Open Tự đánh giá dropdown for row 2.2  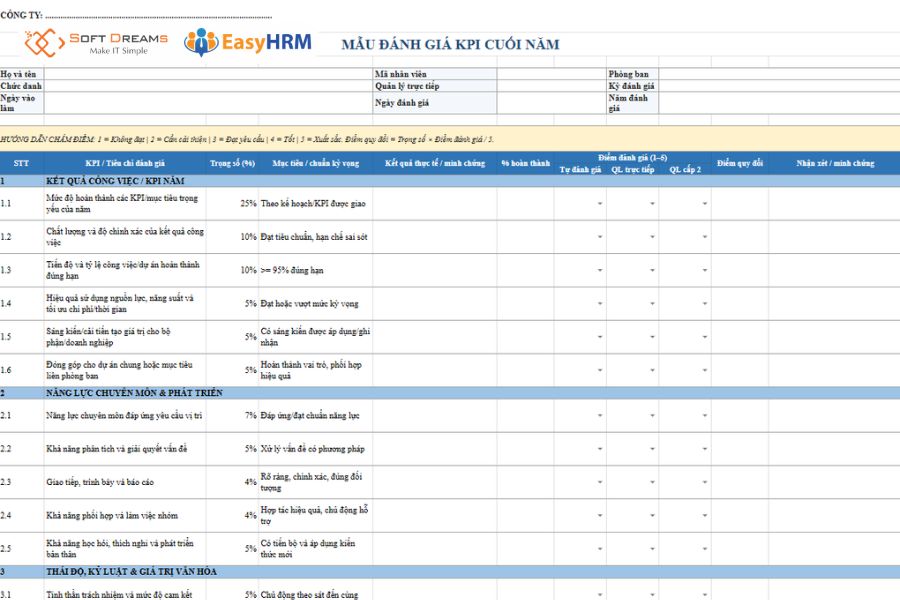point(600,449)
